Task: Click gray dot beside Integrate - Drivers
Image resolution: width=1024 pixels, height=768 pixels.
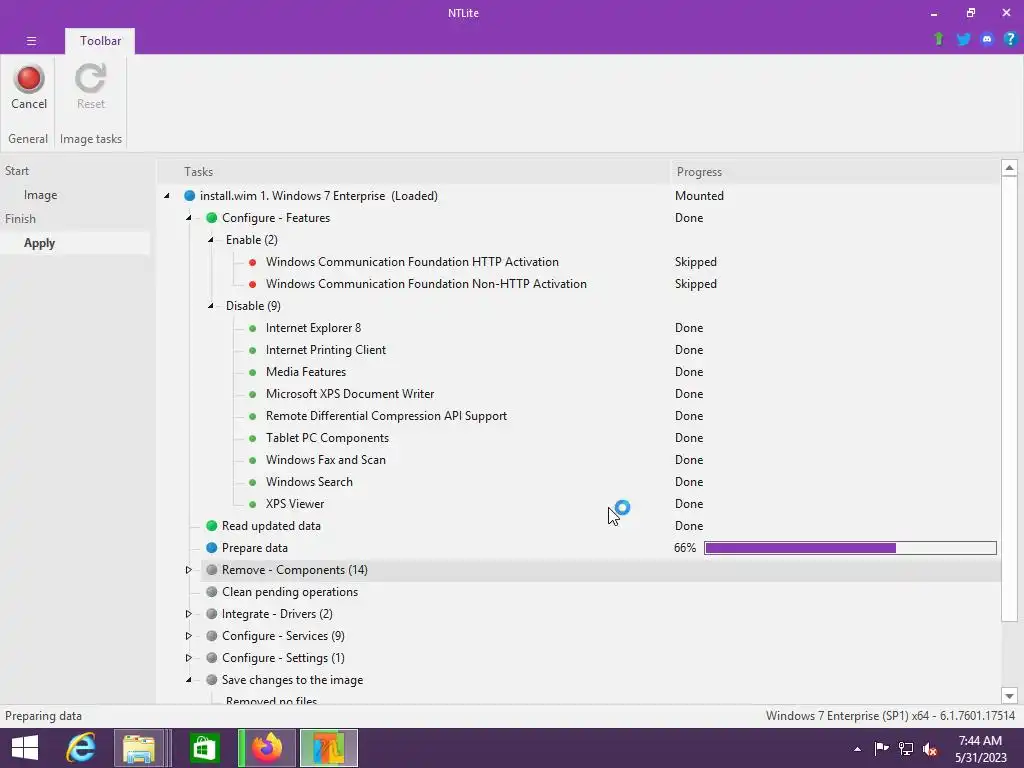Action: [x=212, y=614]
